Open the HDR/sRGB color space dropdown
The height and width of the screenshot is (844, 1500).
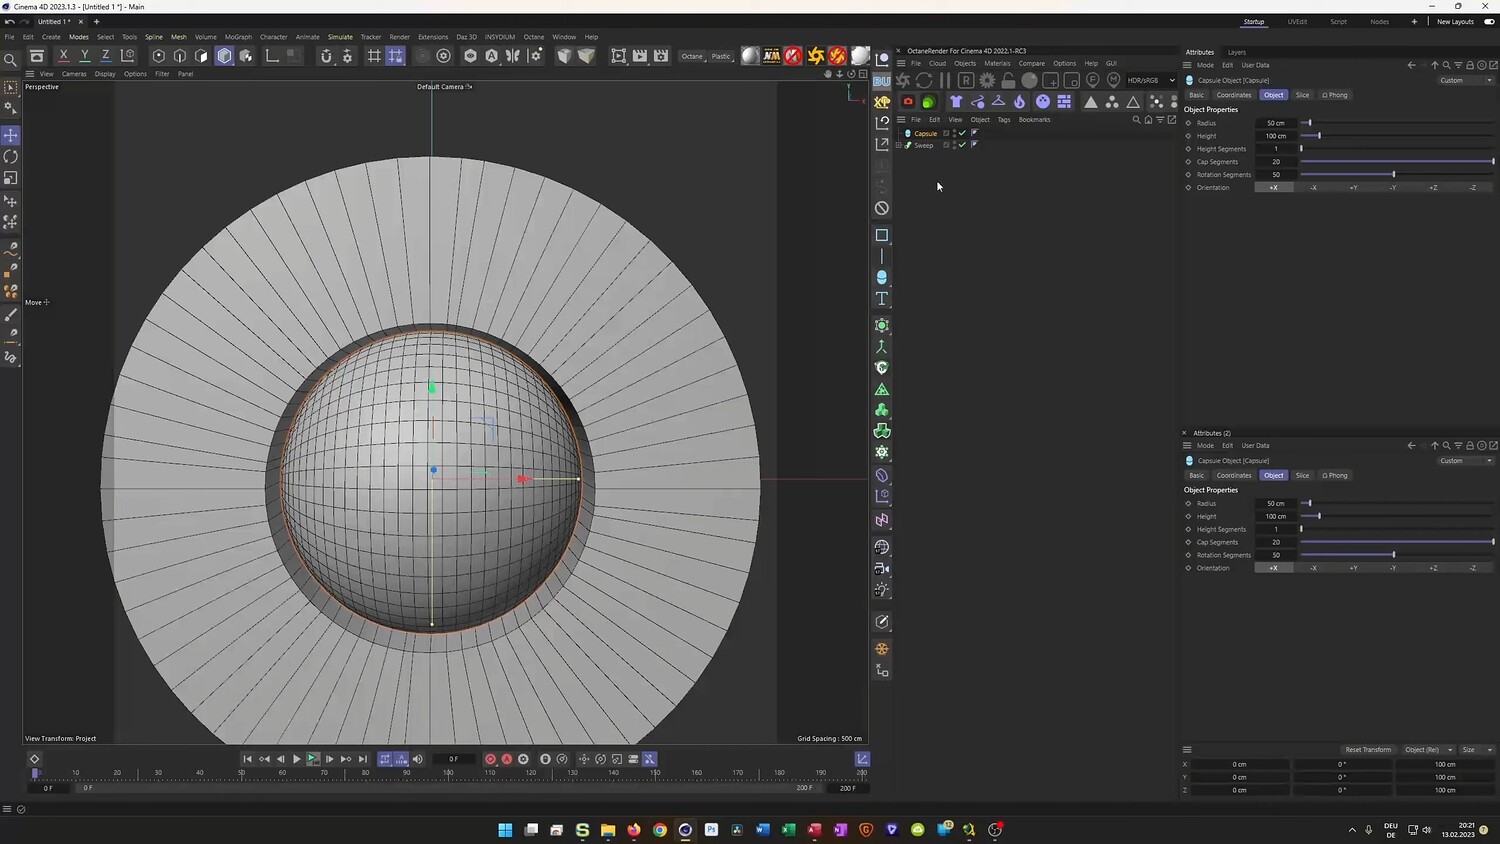pos(1150,80)
